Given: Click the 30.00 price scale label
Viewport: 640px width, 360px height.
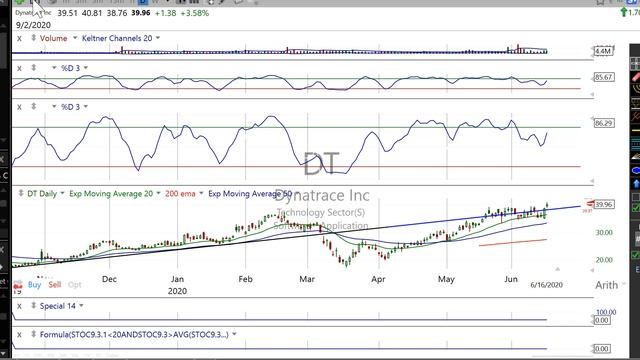Looking at the screenshot, I should point(604,233).
